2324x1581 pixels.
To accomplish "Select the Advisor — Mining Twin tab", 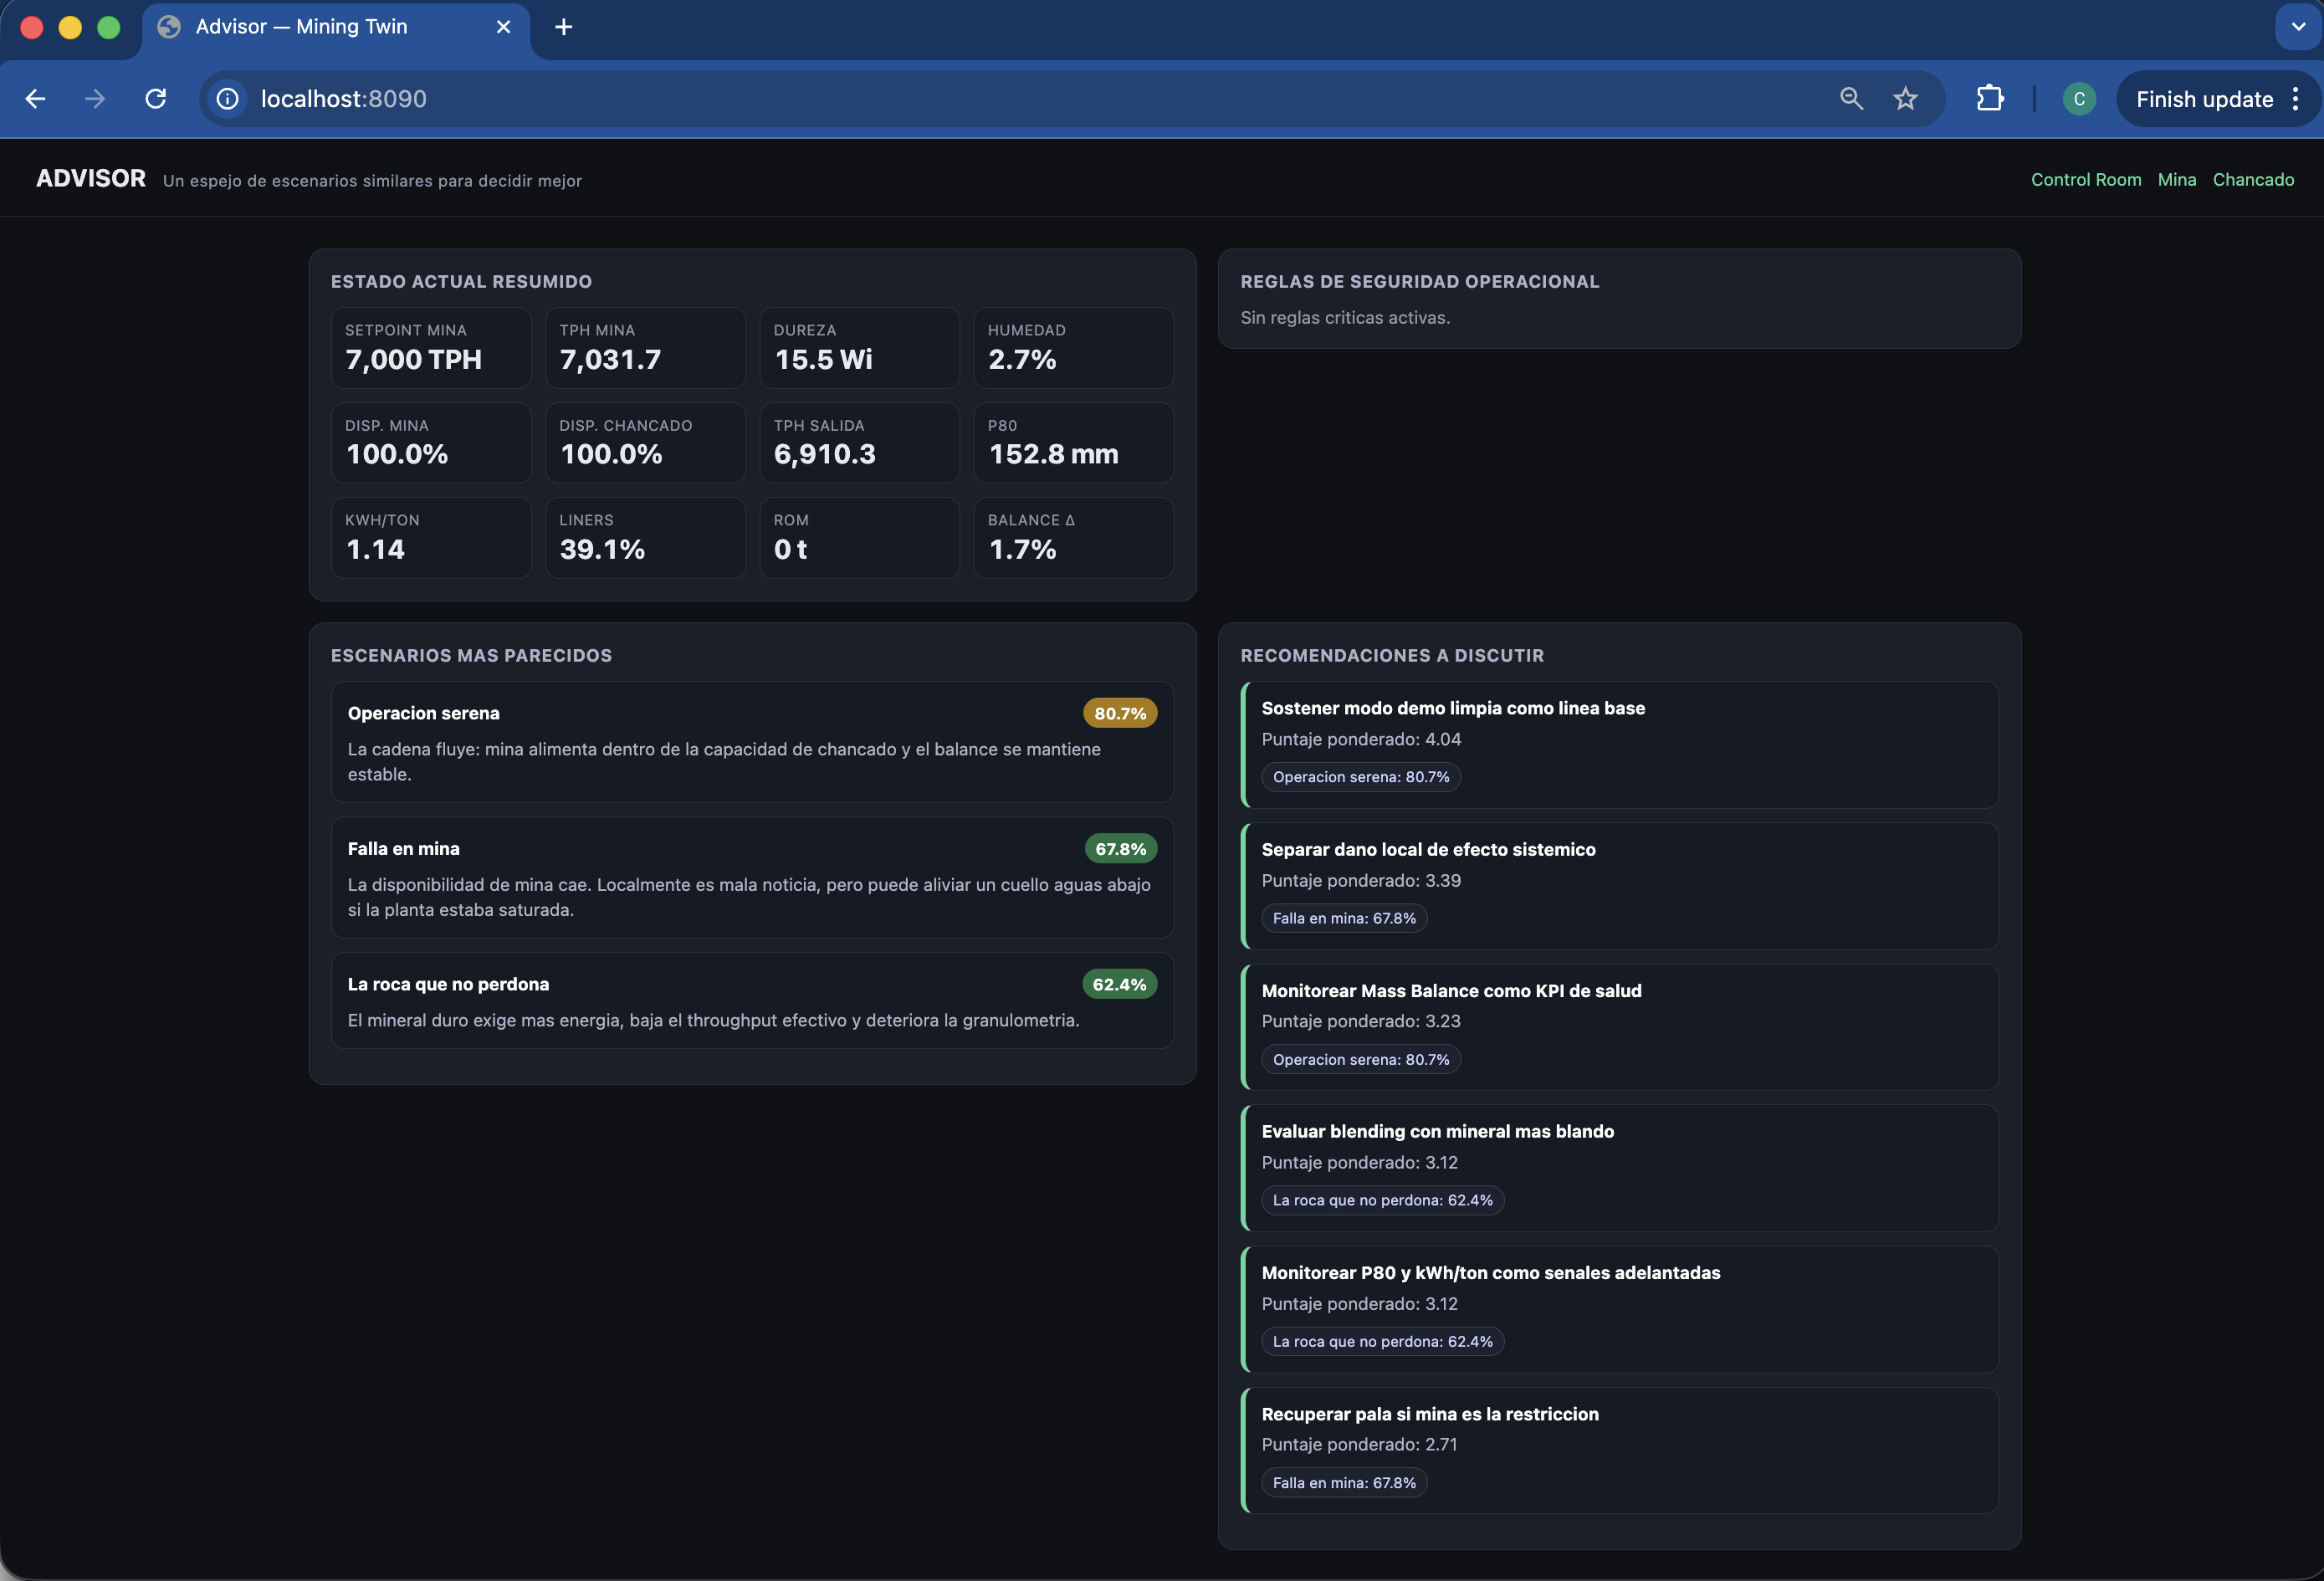I will (x=335, y=28).
